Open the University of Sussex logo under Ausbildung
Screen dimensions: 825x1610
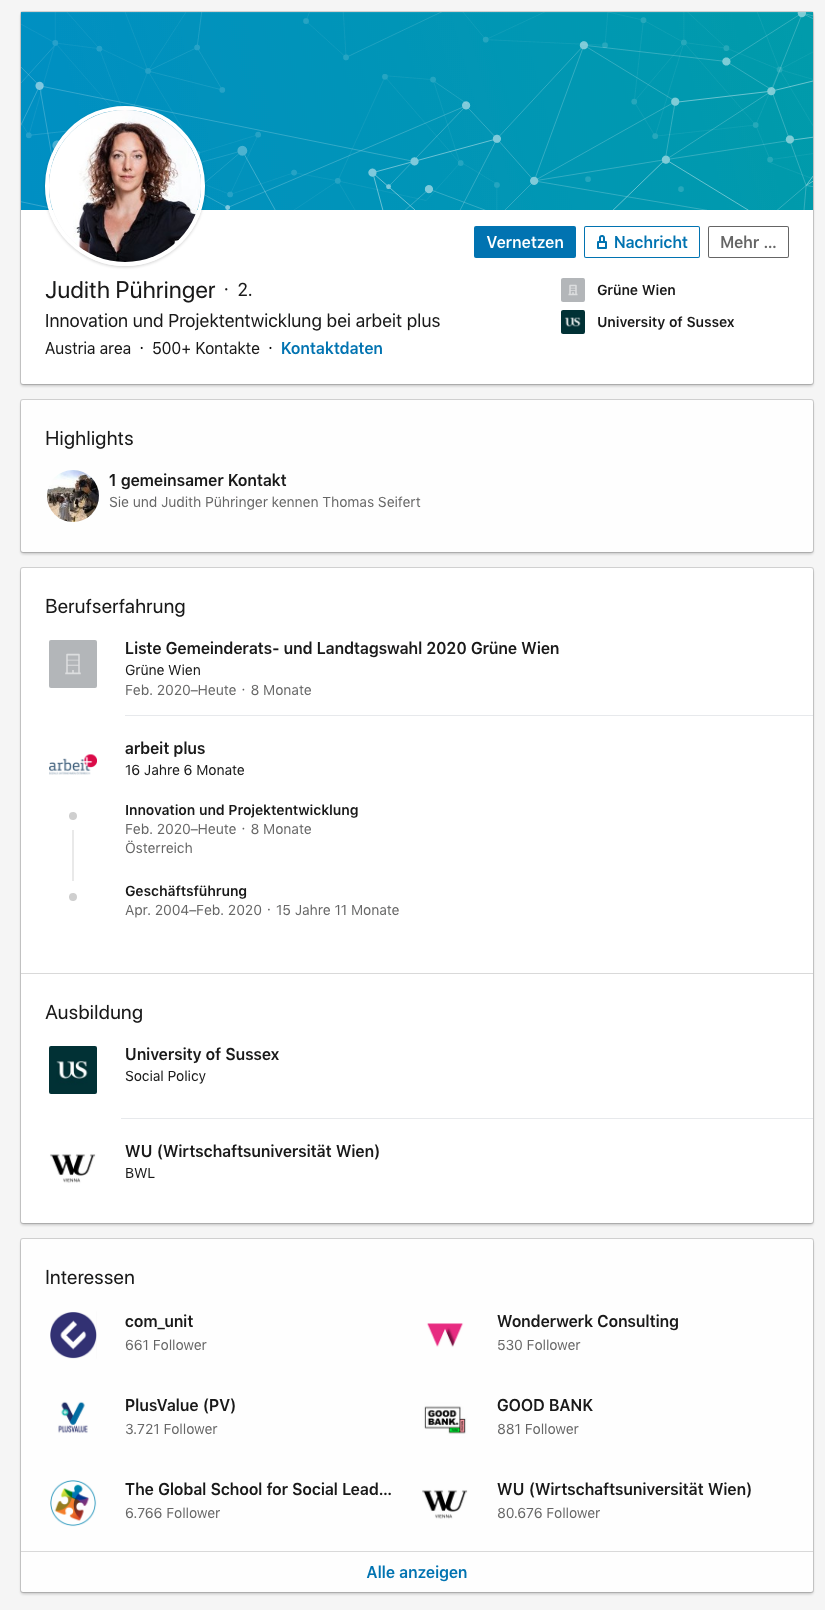click(73, 1070)
